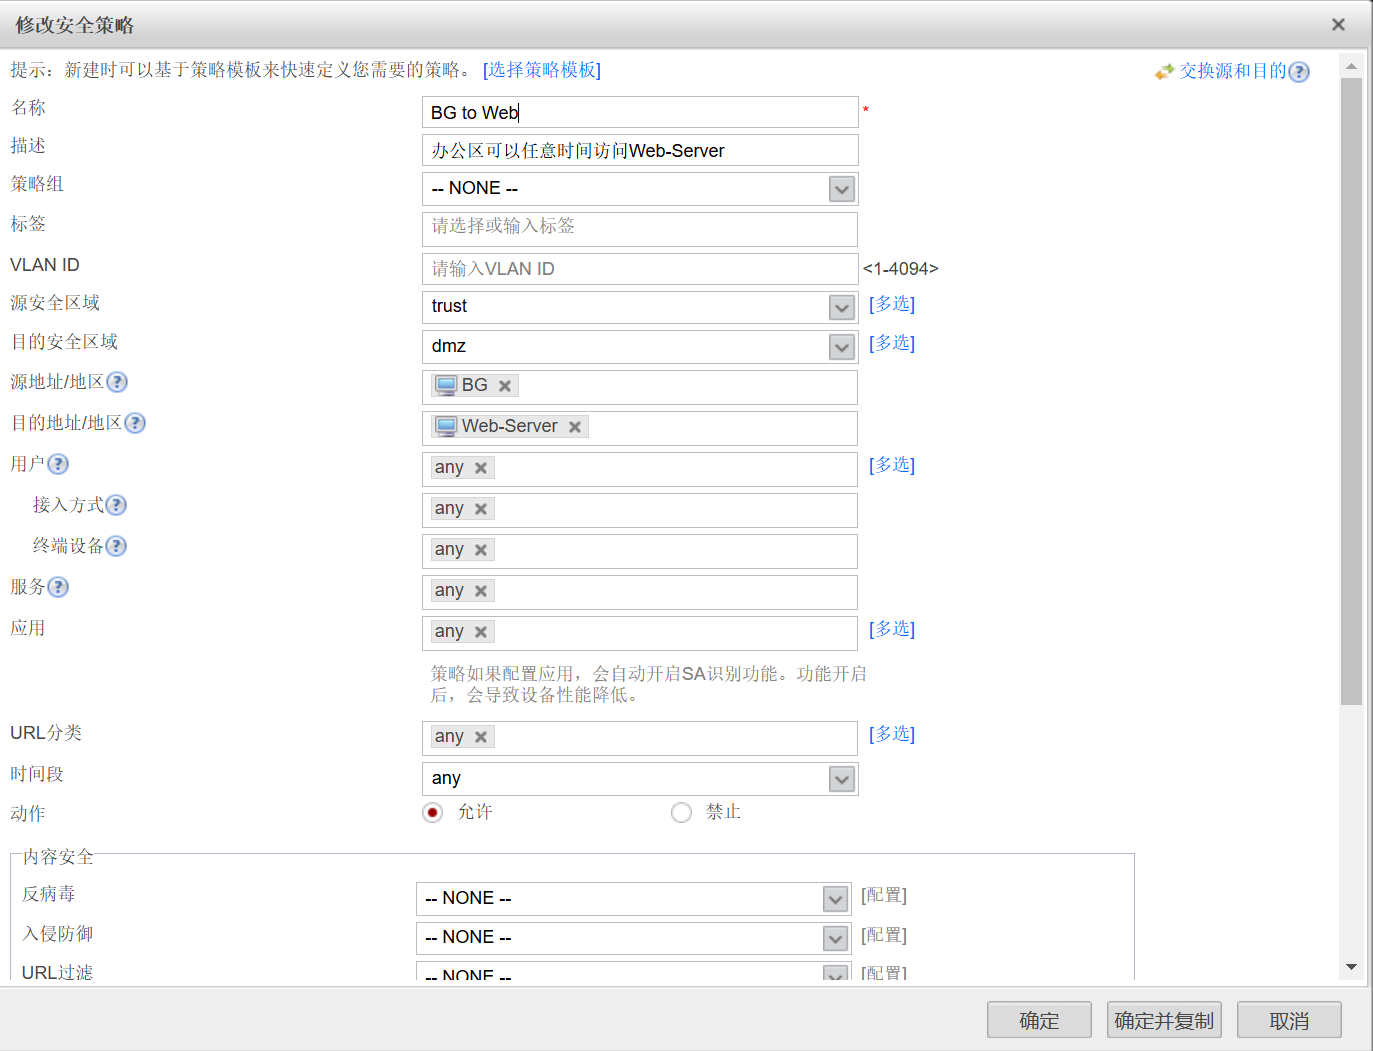Click 多选 next to 源安全区域

[x=892, y=304]
